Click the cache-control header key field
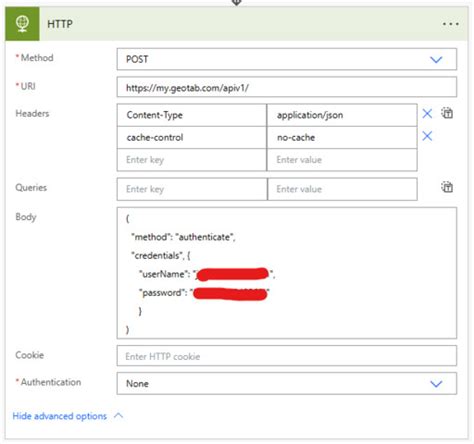 click(x=192, y=137)
